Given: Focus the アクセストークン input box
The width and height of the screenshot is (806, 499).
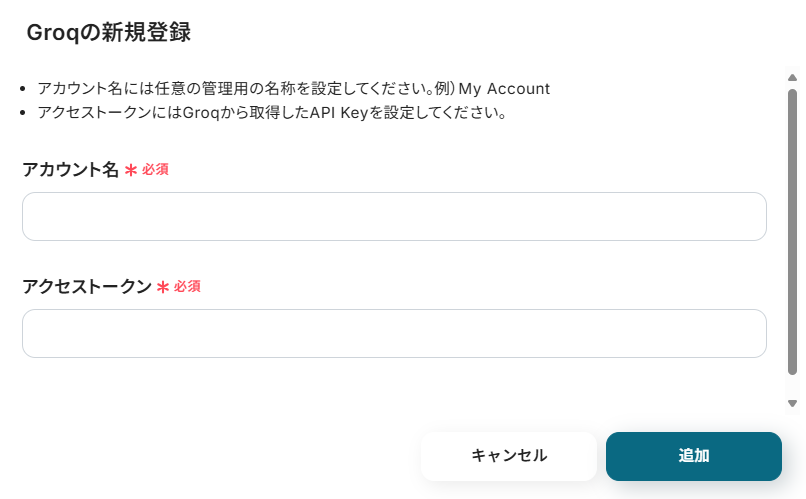Looking at the screenshot, I should click(x=394, y=333).
